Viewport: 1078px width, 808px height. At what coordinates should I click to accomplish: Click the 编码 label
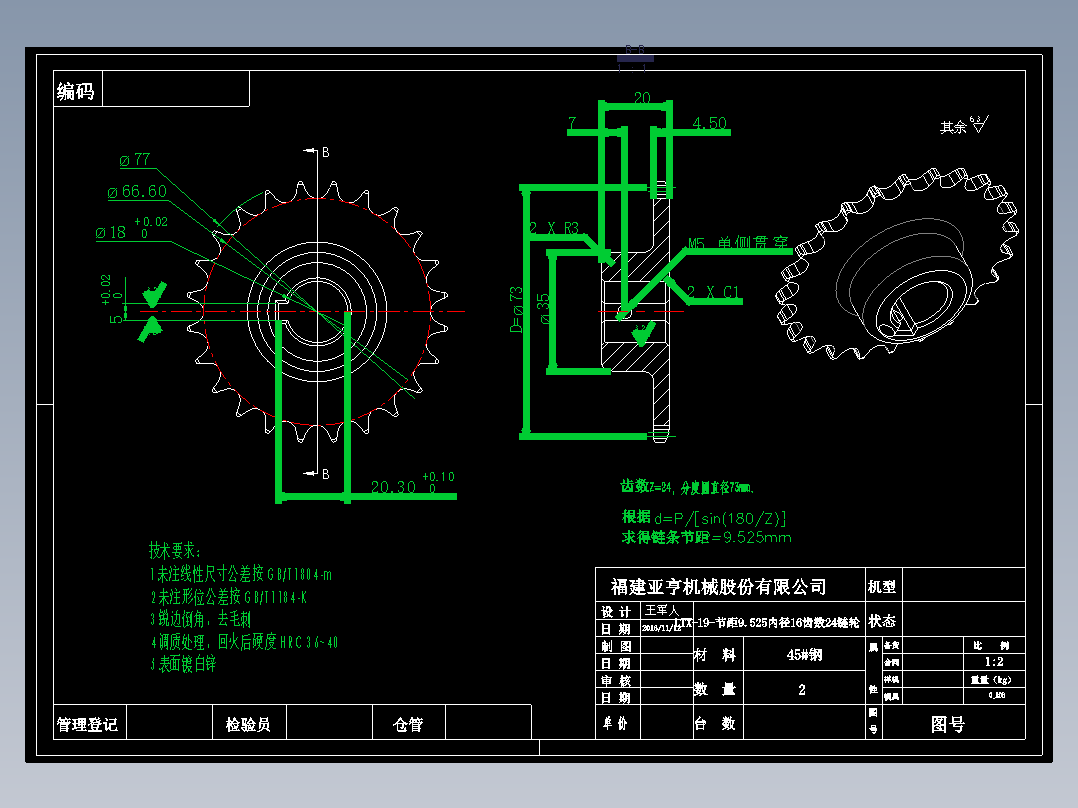click(76, 91)
